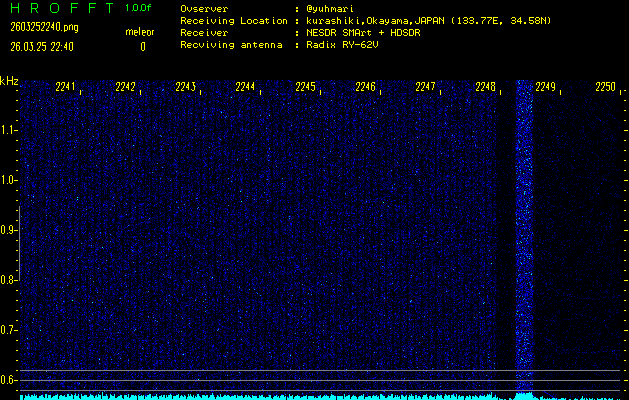Click the 0.8 kHz axis label
629x400 pixels.
click(10, 280)
